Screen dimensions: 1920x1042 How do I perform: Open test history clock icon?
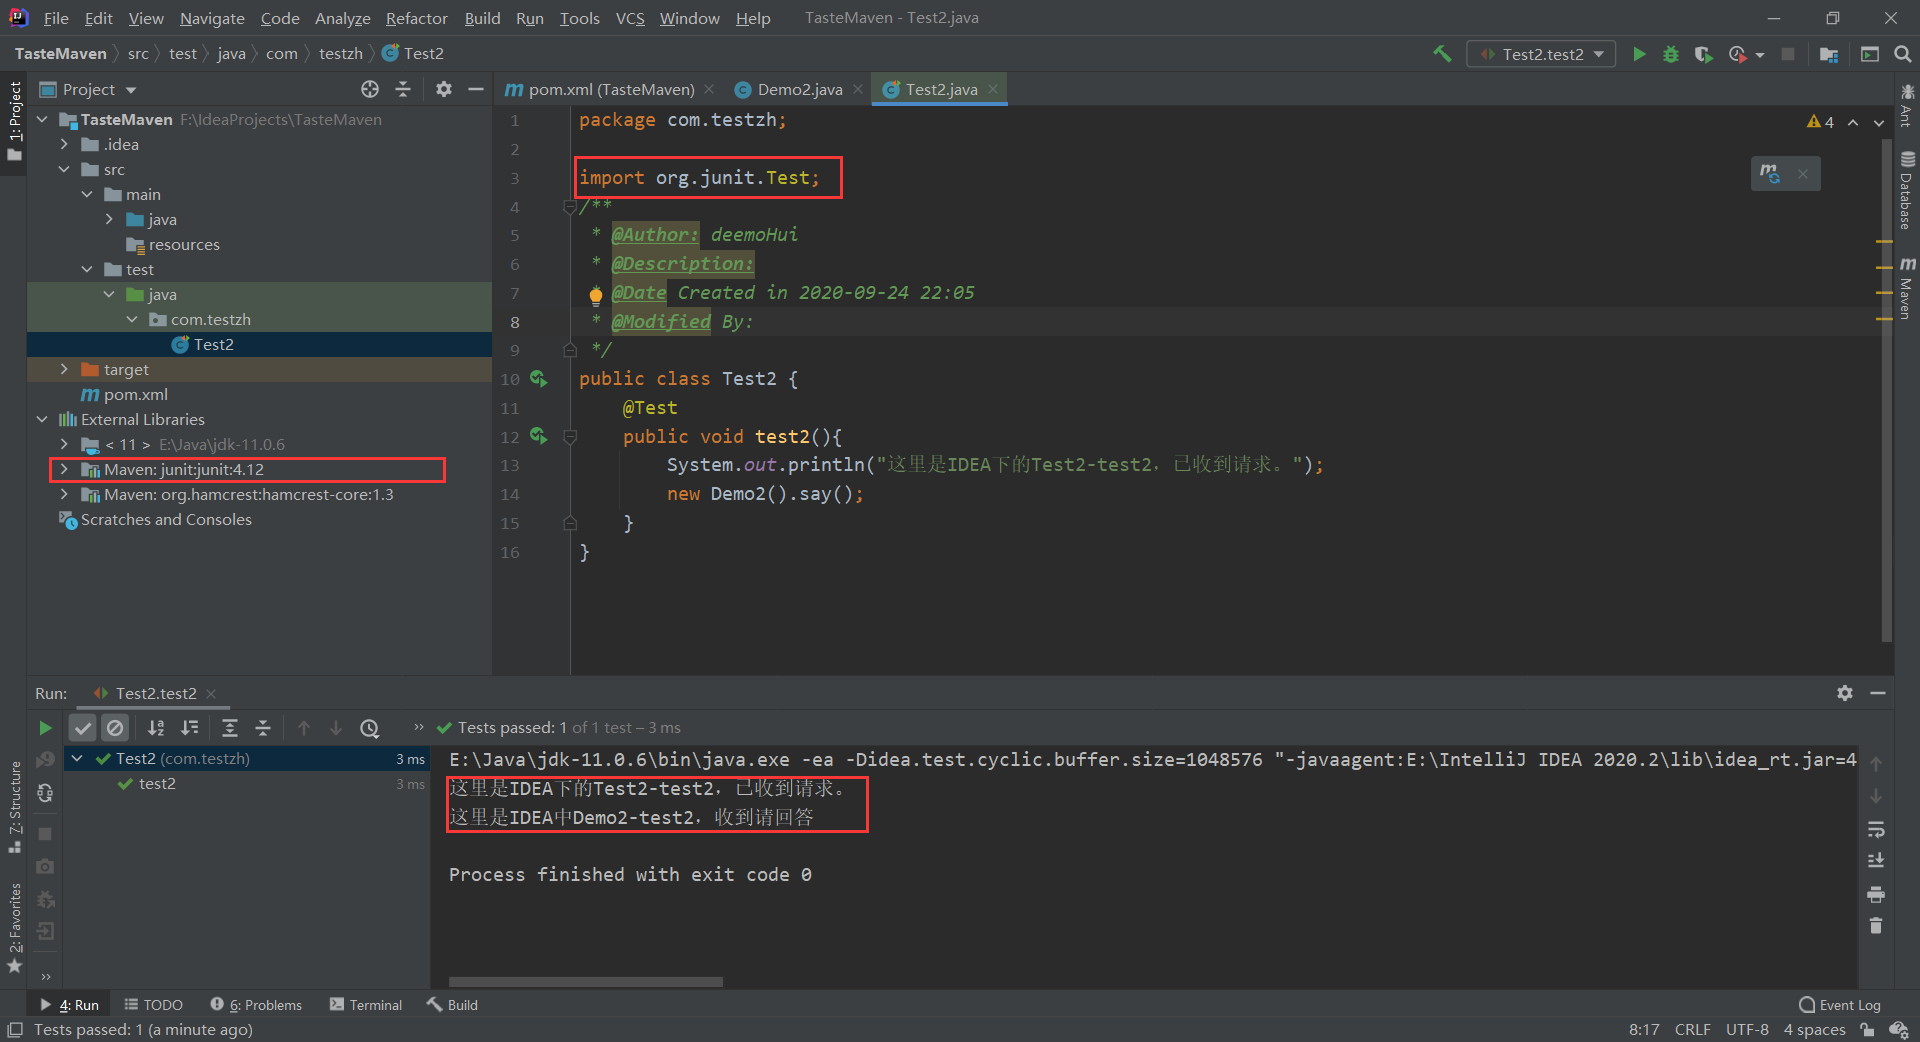pyautogui.click(x=370, y=728)
